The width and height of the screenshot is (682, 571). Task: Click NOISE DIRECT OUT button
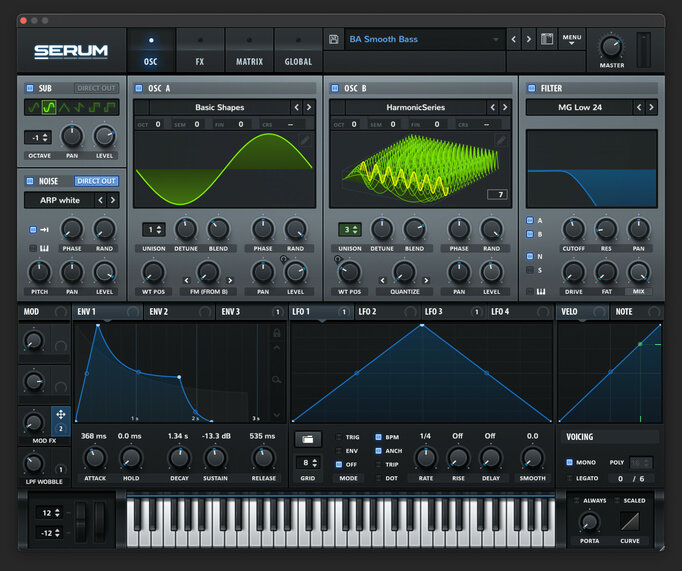click(96, 181)
